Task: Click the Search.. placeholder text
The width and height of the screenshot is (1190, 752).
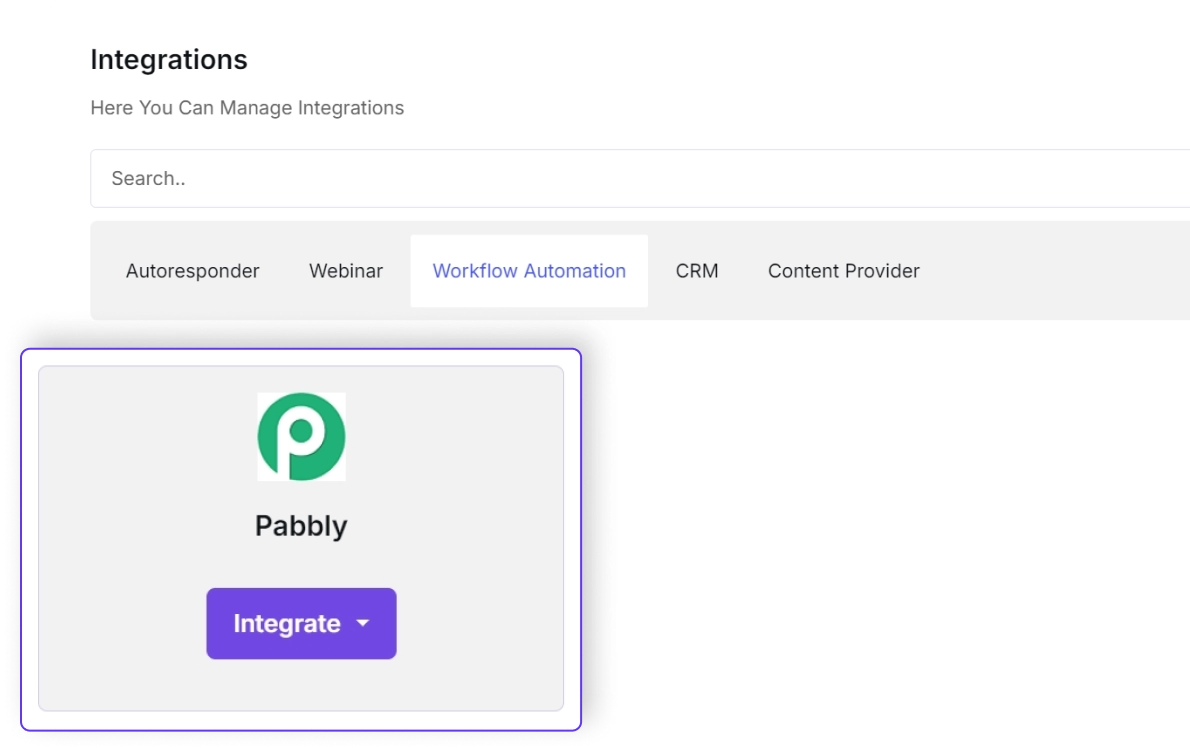Action: coord(148,179)
